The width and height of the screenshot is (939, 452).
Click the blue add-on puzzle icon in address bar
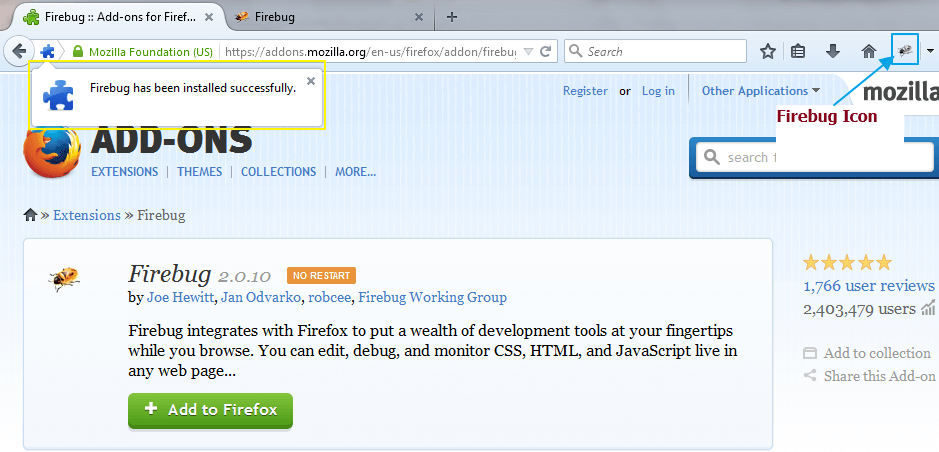coord(47,52)
